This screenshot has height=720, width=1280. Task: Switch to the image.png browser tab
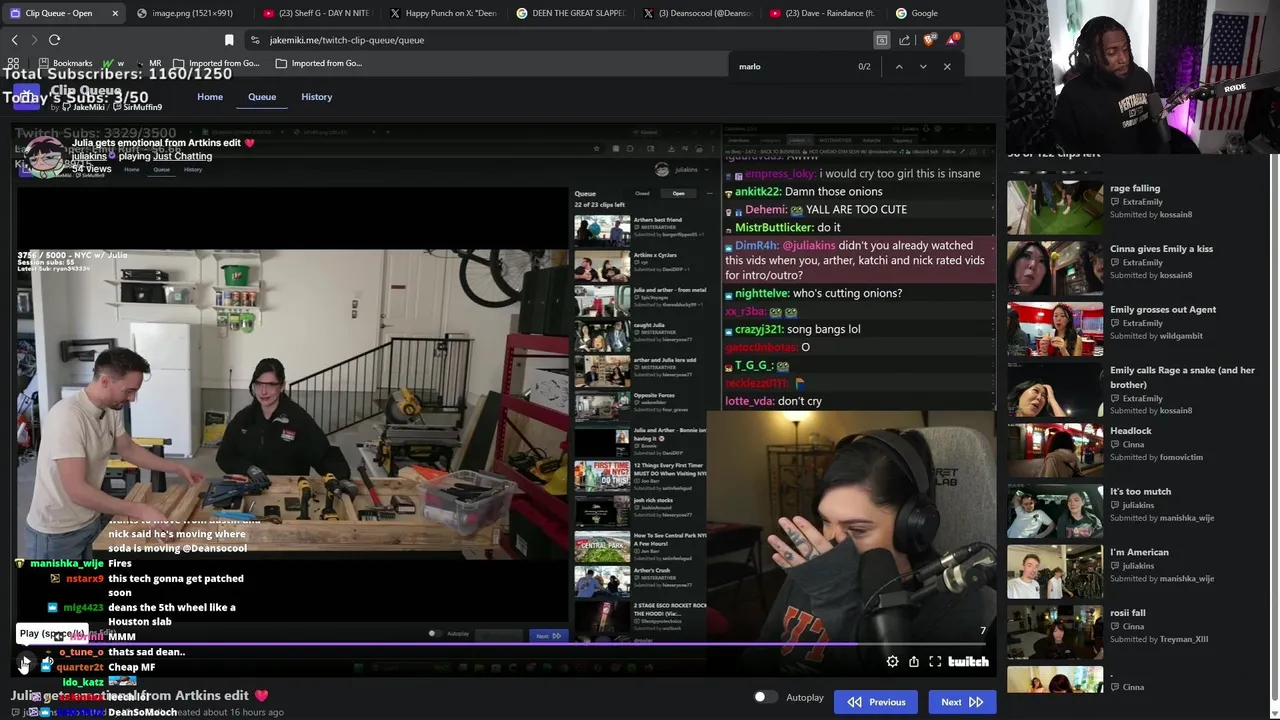click(x=190, y=13)
